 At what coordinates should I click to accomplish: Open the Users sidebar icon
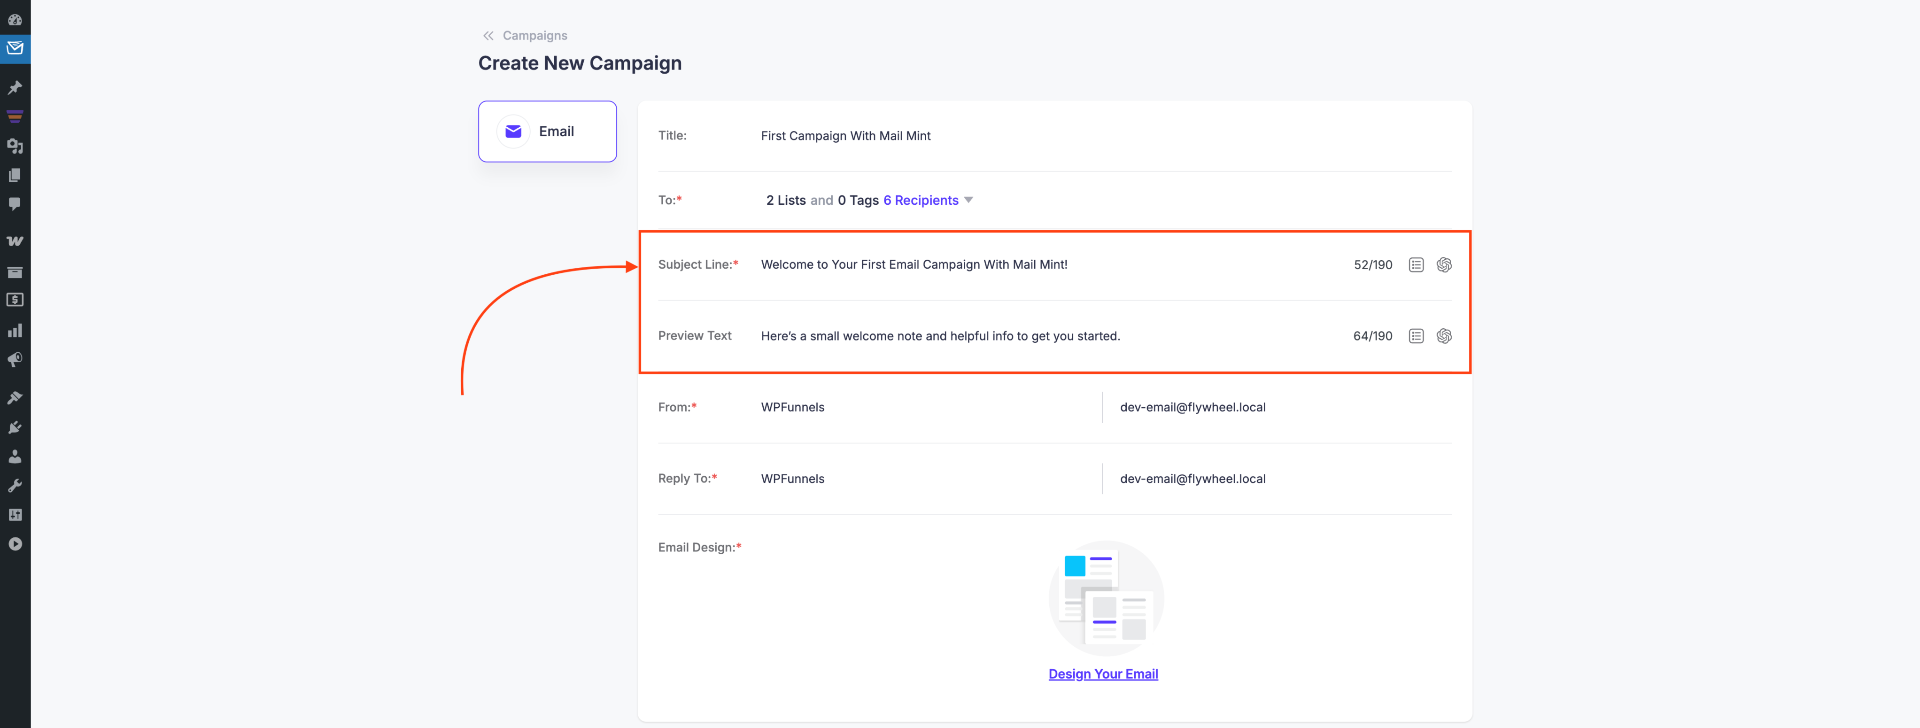[15, 456]
